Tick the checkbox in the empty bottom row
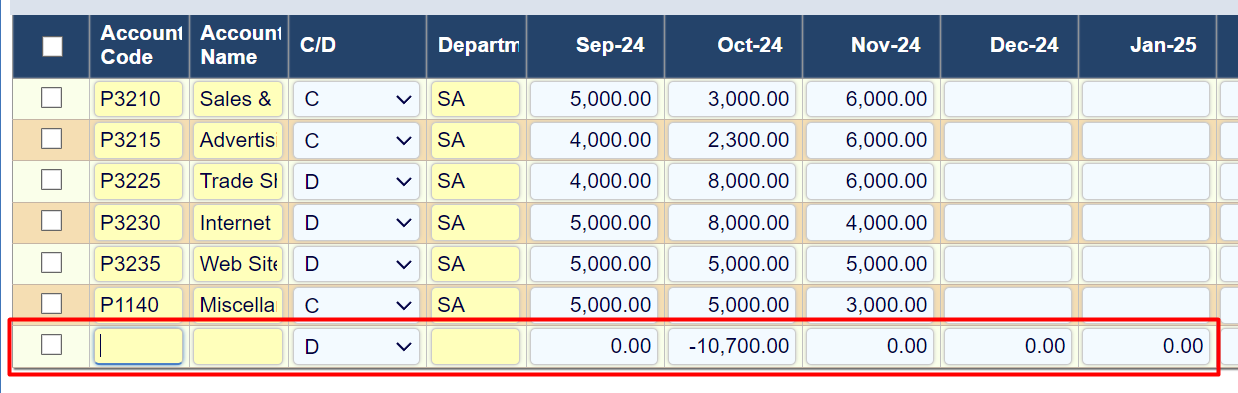Viewport: 1238px width, 393px height. click(x=51, y=345)
